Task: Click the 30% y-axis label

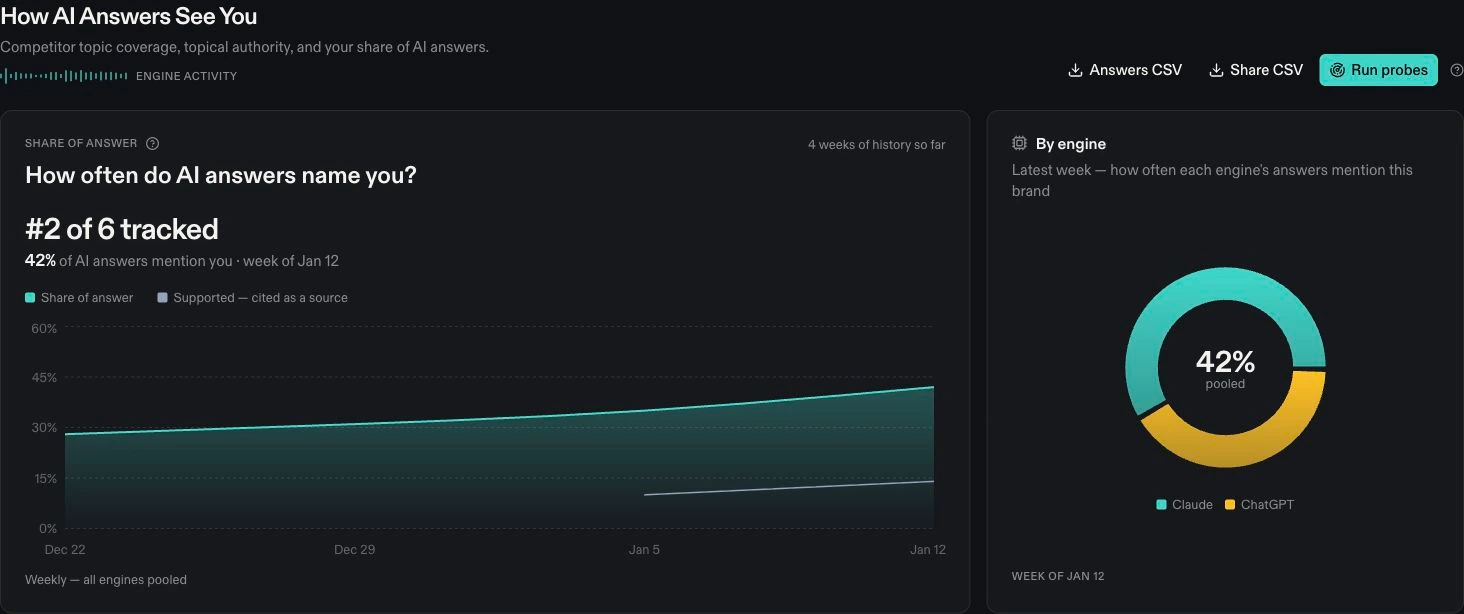Action: pos(44,428)
